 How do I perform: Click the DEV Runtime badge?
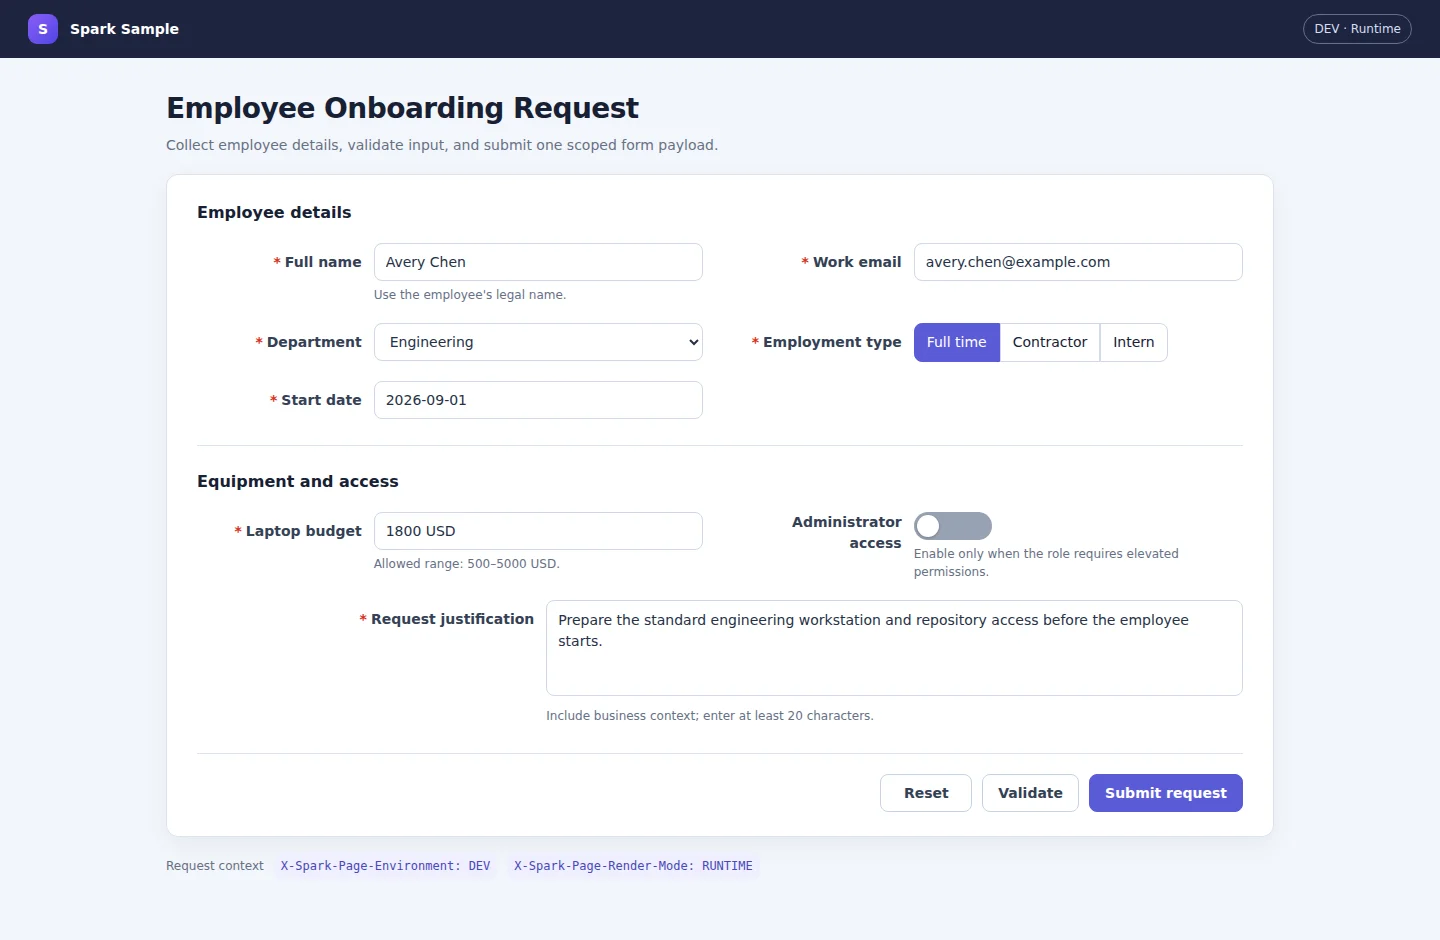[x=1357, y=29]
